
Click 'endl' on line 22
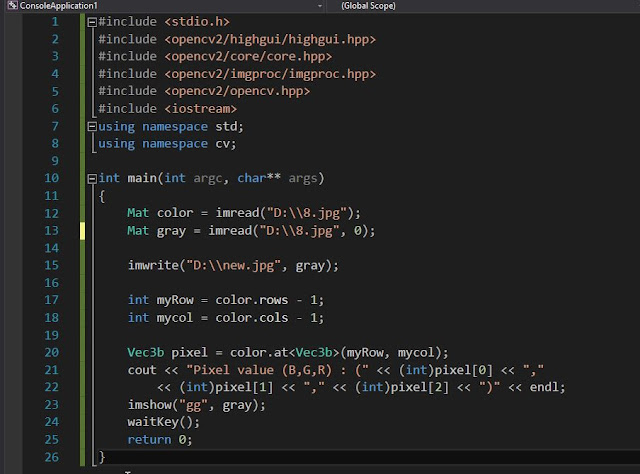pyautogui.click(x=544, y=387)
